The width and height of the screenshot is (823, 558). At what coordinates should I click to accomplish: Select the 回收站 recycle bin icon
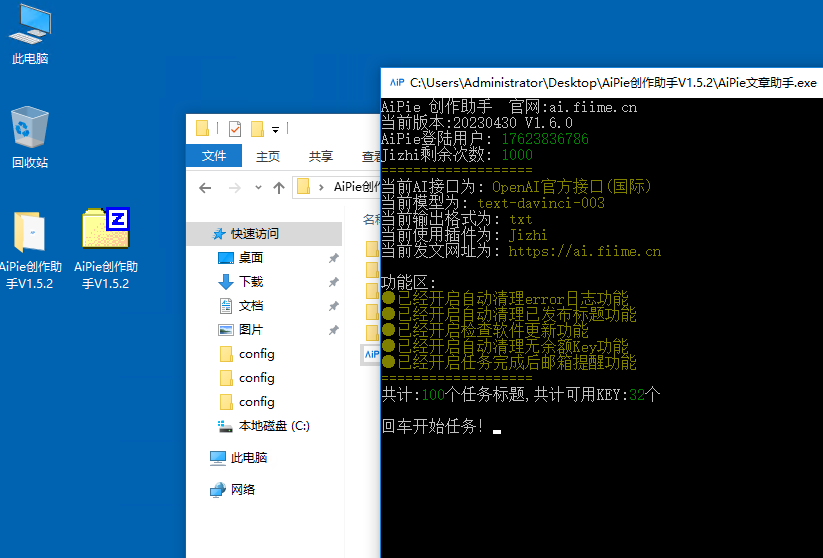(30, 138)
